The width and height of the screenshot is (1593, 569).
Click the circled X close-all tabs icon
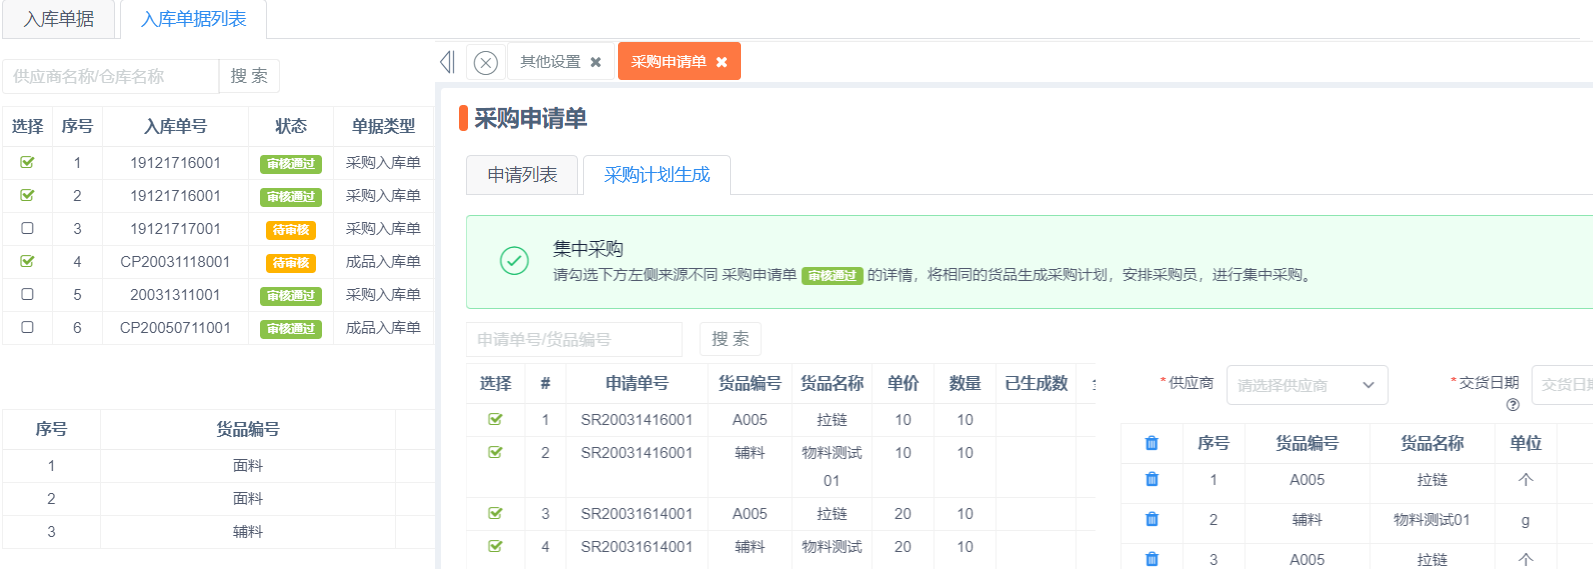pyautogui.click(x=485, y=63)
